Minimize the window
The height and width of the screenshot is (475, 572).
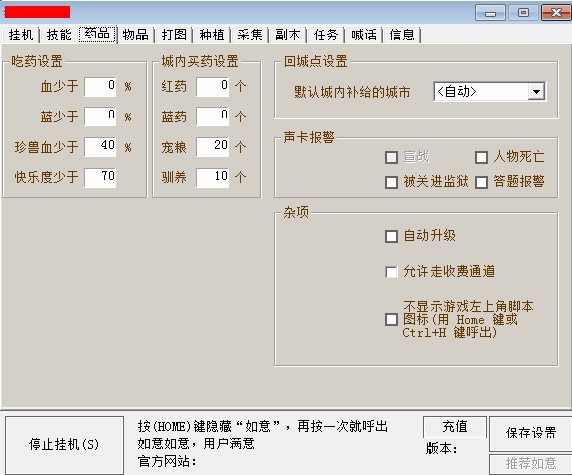(490, 13)
